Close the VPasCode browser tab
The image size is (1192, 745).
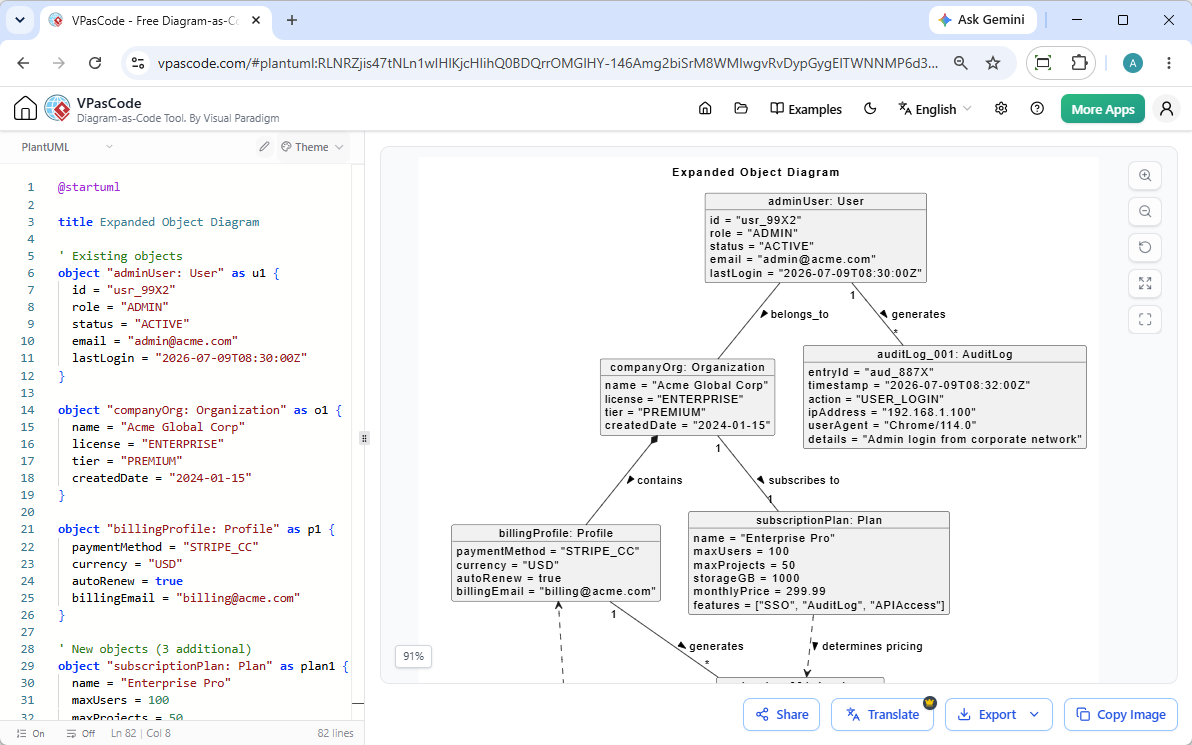[256, 21]
